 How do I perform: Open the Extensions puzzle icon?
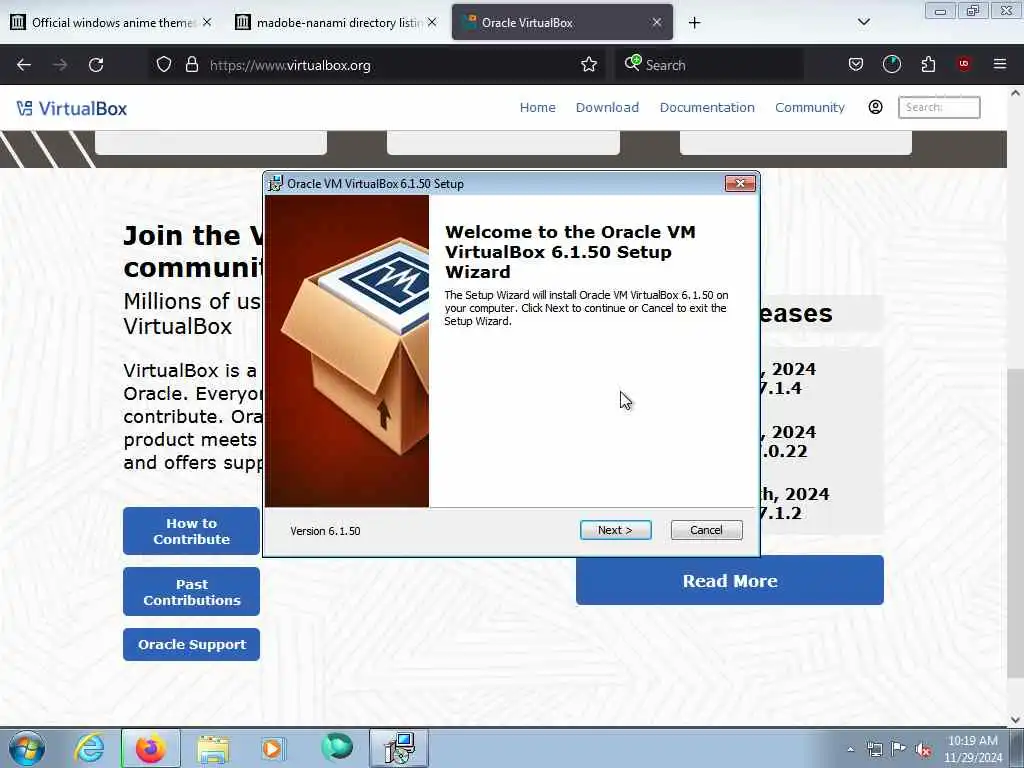click(x=928, y=64)
